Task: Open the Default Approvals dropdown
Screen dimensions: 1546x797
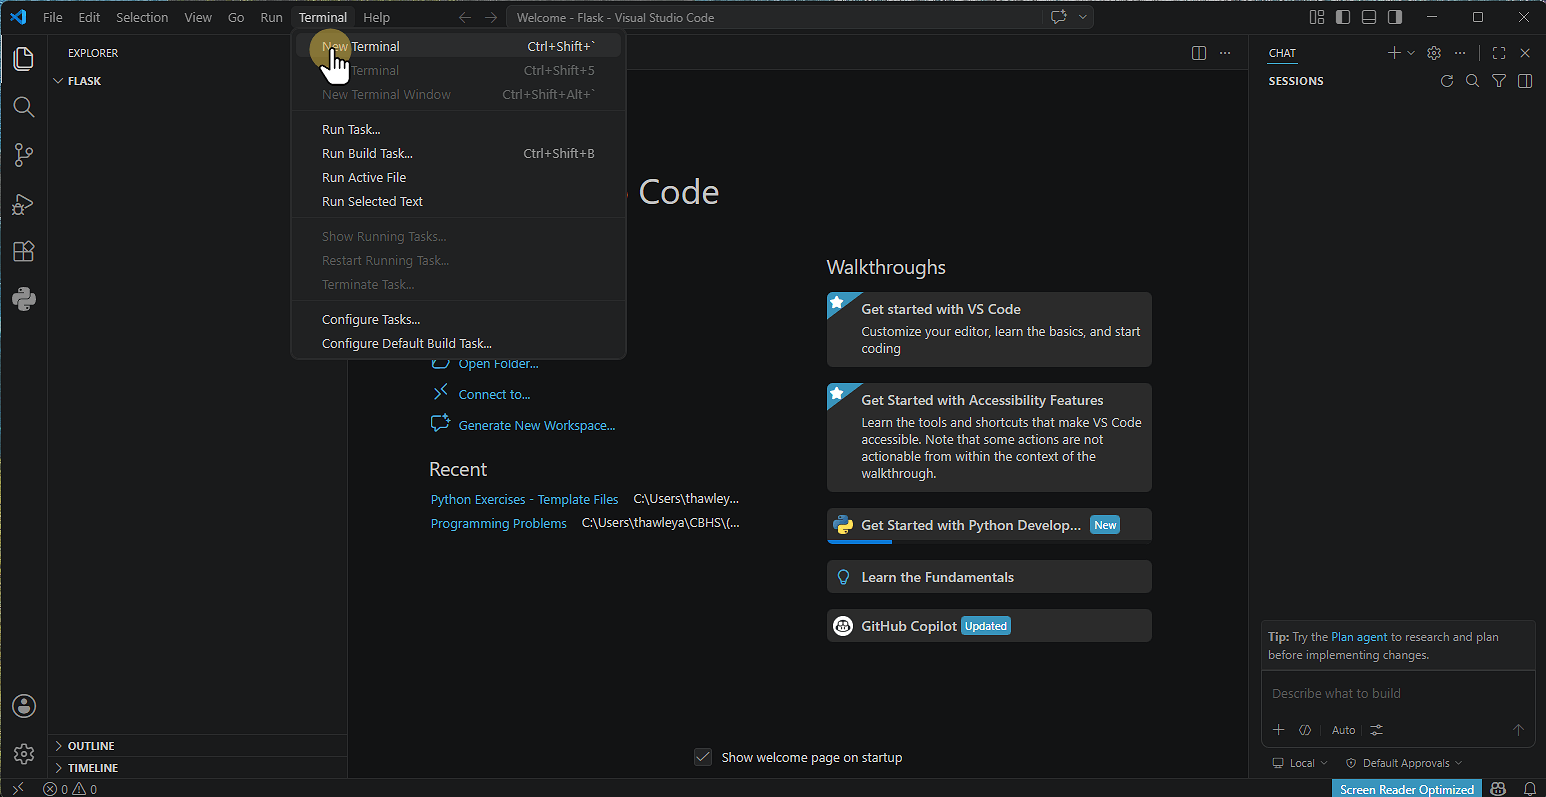Action: click(1404, 763)
